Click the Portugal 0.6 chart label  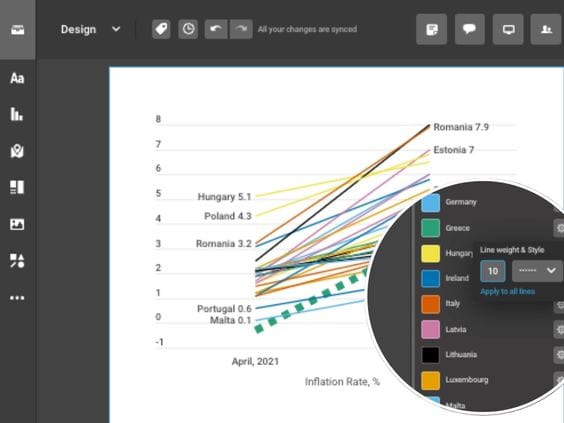(x=224, y=309)
